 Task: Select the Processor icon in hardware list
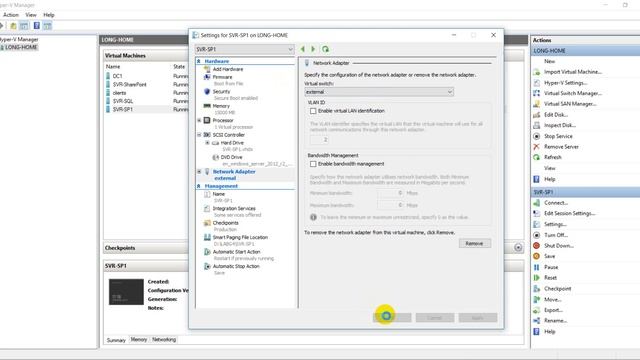pyautogui.click(x=207, y=120)
